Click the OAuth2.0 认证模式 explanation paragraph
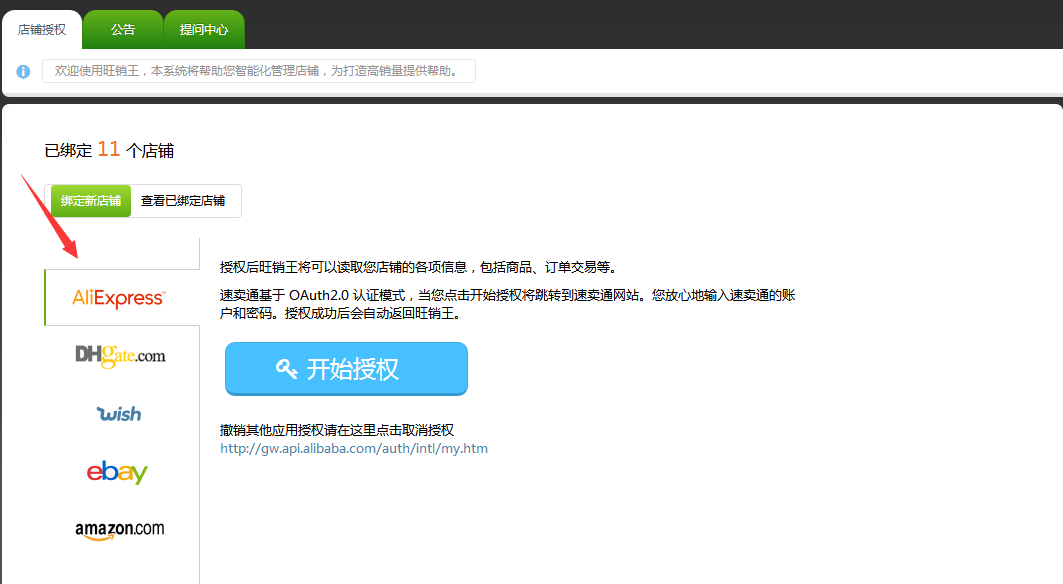The image size is (1063, 584). pyautogui.click(x=508, y=304)
